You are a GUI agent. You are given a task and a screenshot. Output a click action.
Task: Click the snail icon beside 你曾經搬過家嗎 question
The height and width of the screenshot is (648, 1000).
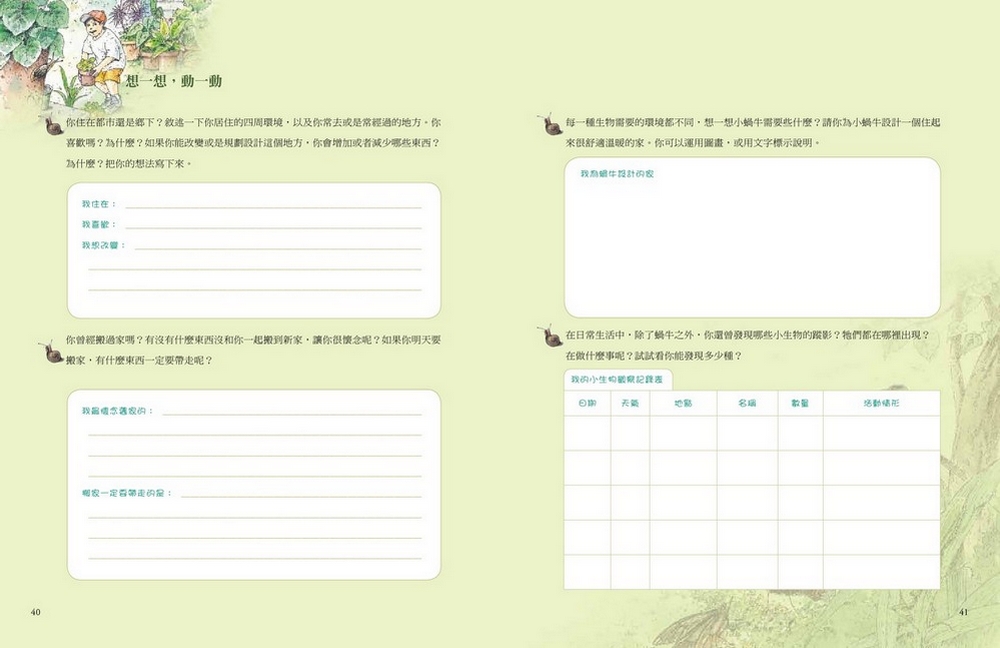[51, 352]
